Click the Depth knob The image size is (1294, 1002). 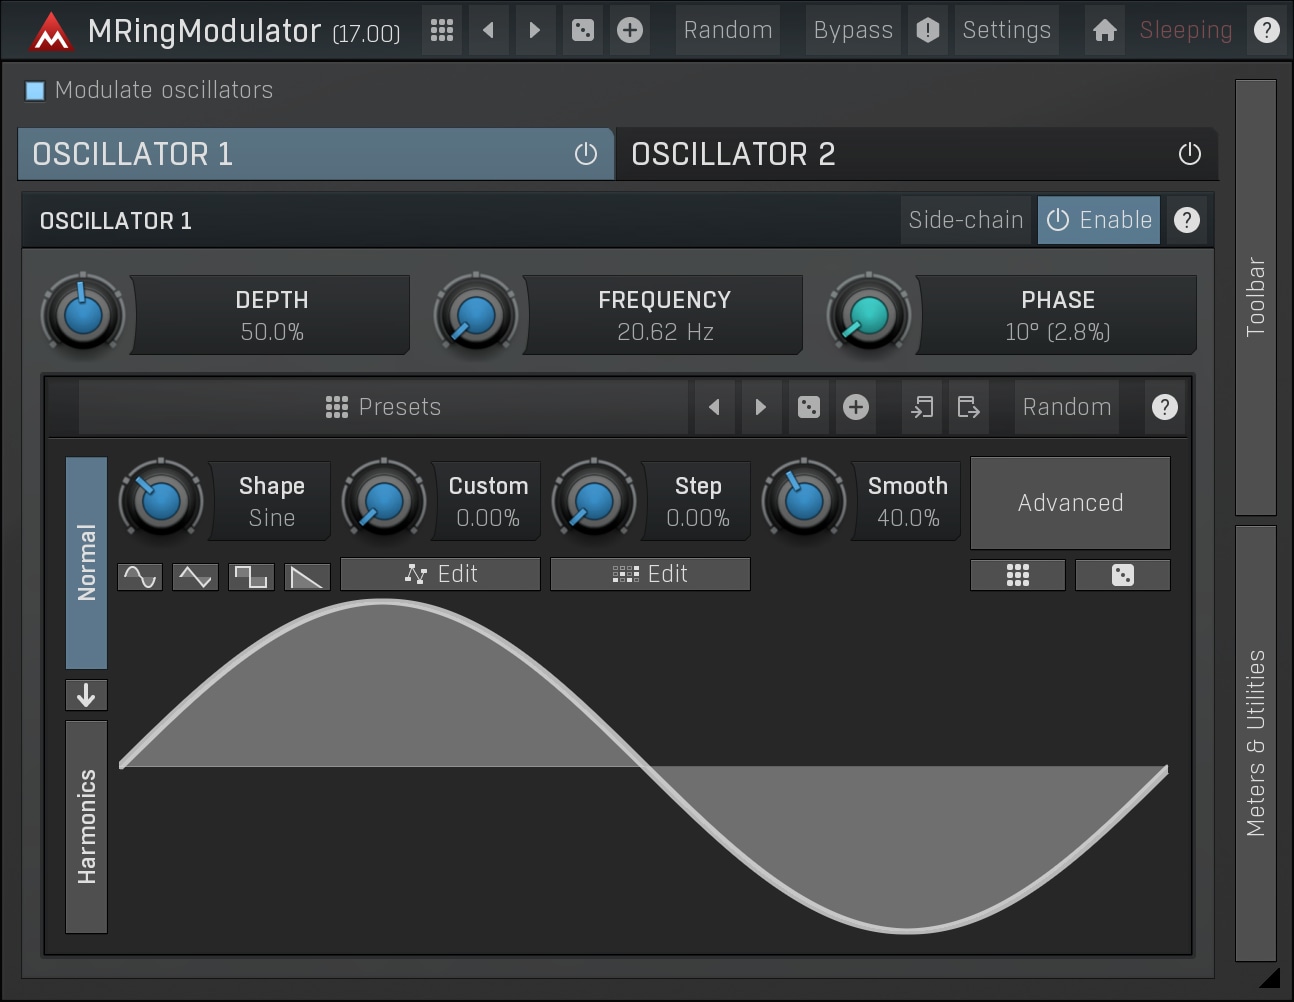pyautogui.click(x=83, y=315)
